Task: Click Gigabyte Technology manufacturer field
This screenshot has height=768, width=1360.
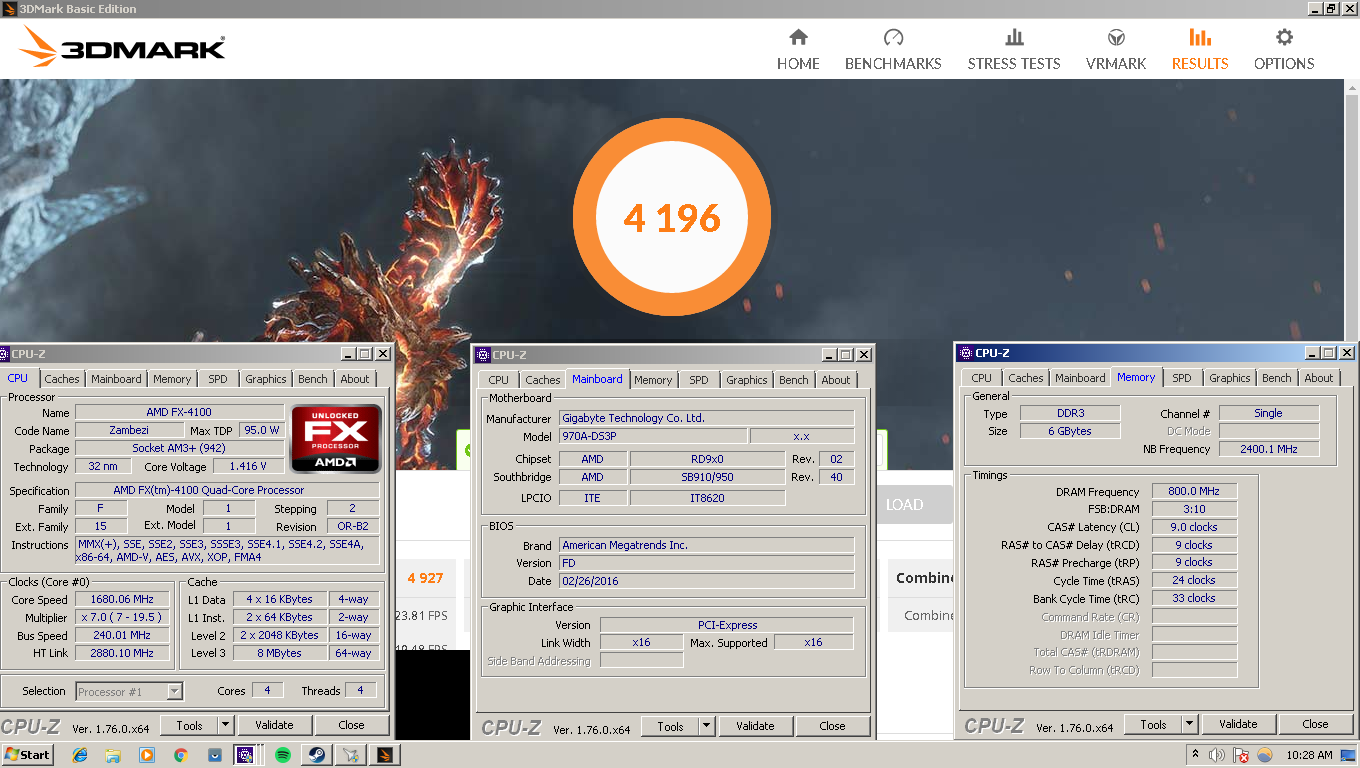Action: tap(706, 418)
